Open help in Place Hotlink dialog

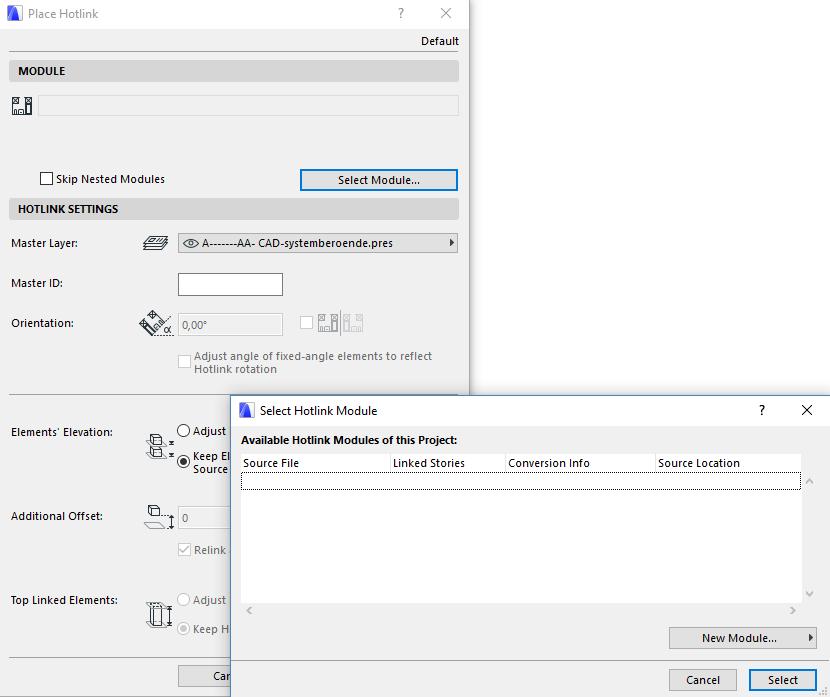point(401,13)
